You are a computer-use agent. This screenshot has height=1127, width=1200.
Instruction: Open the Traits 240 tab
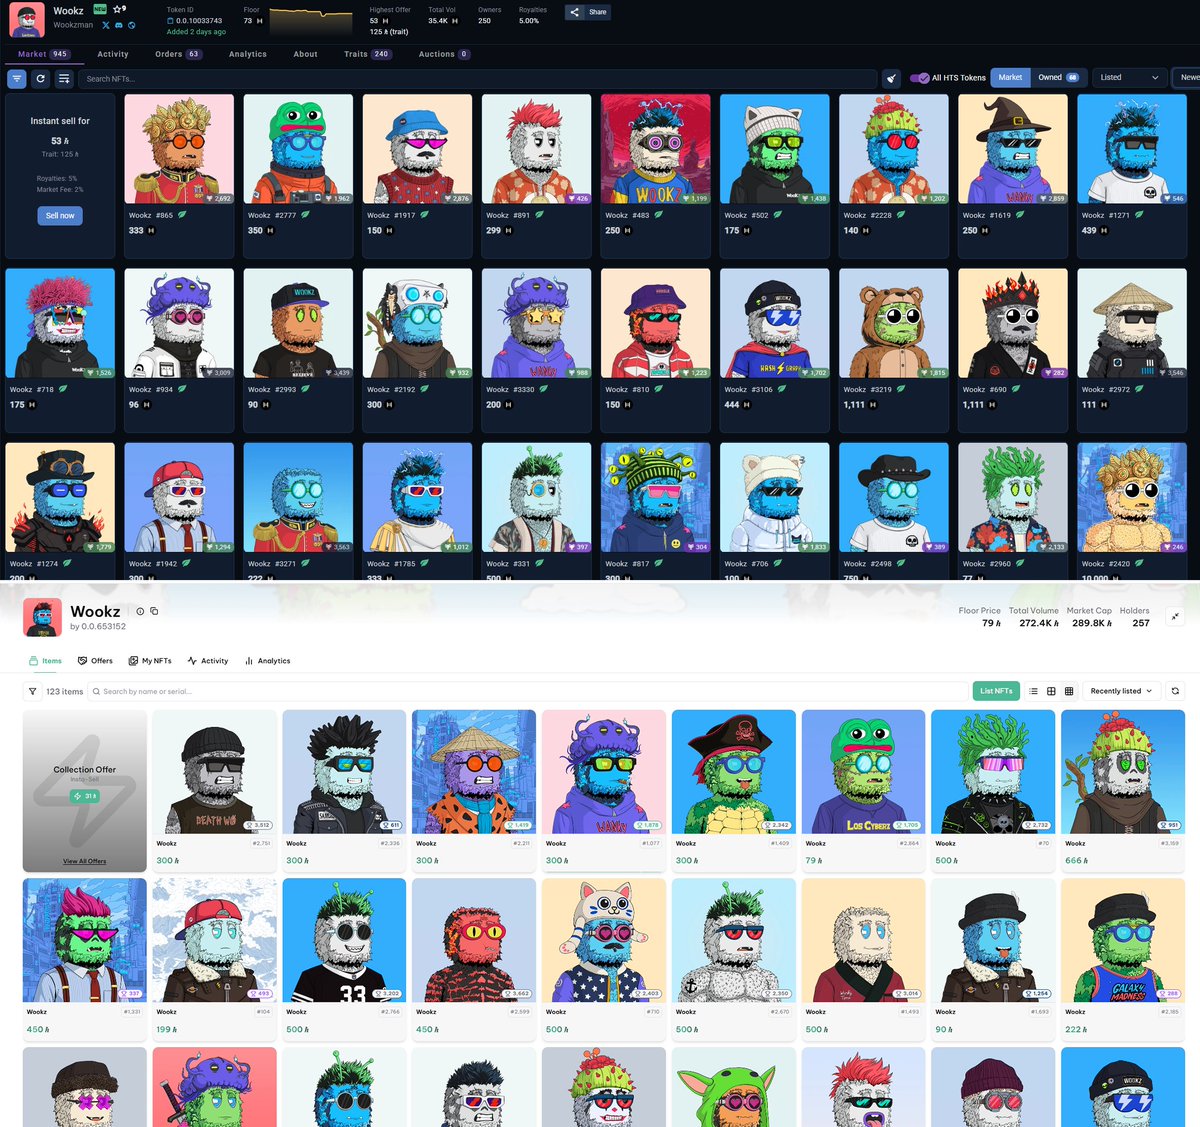tap(368, 54)
